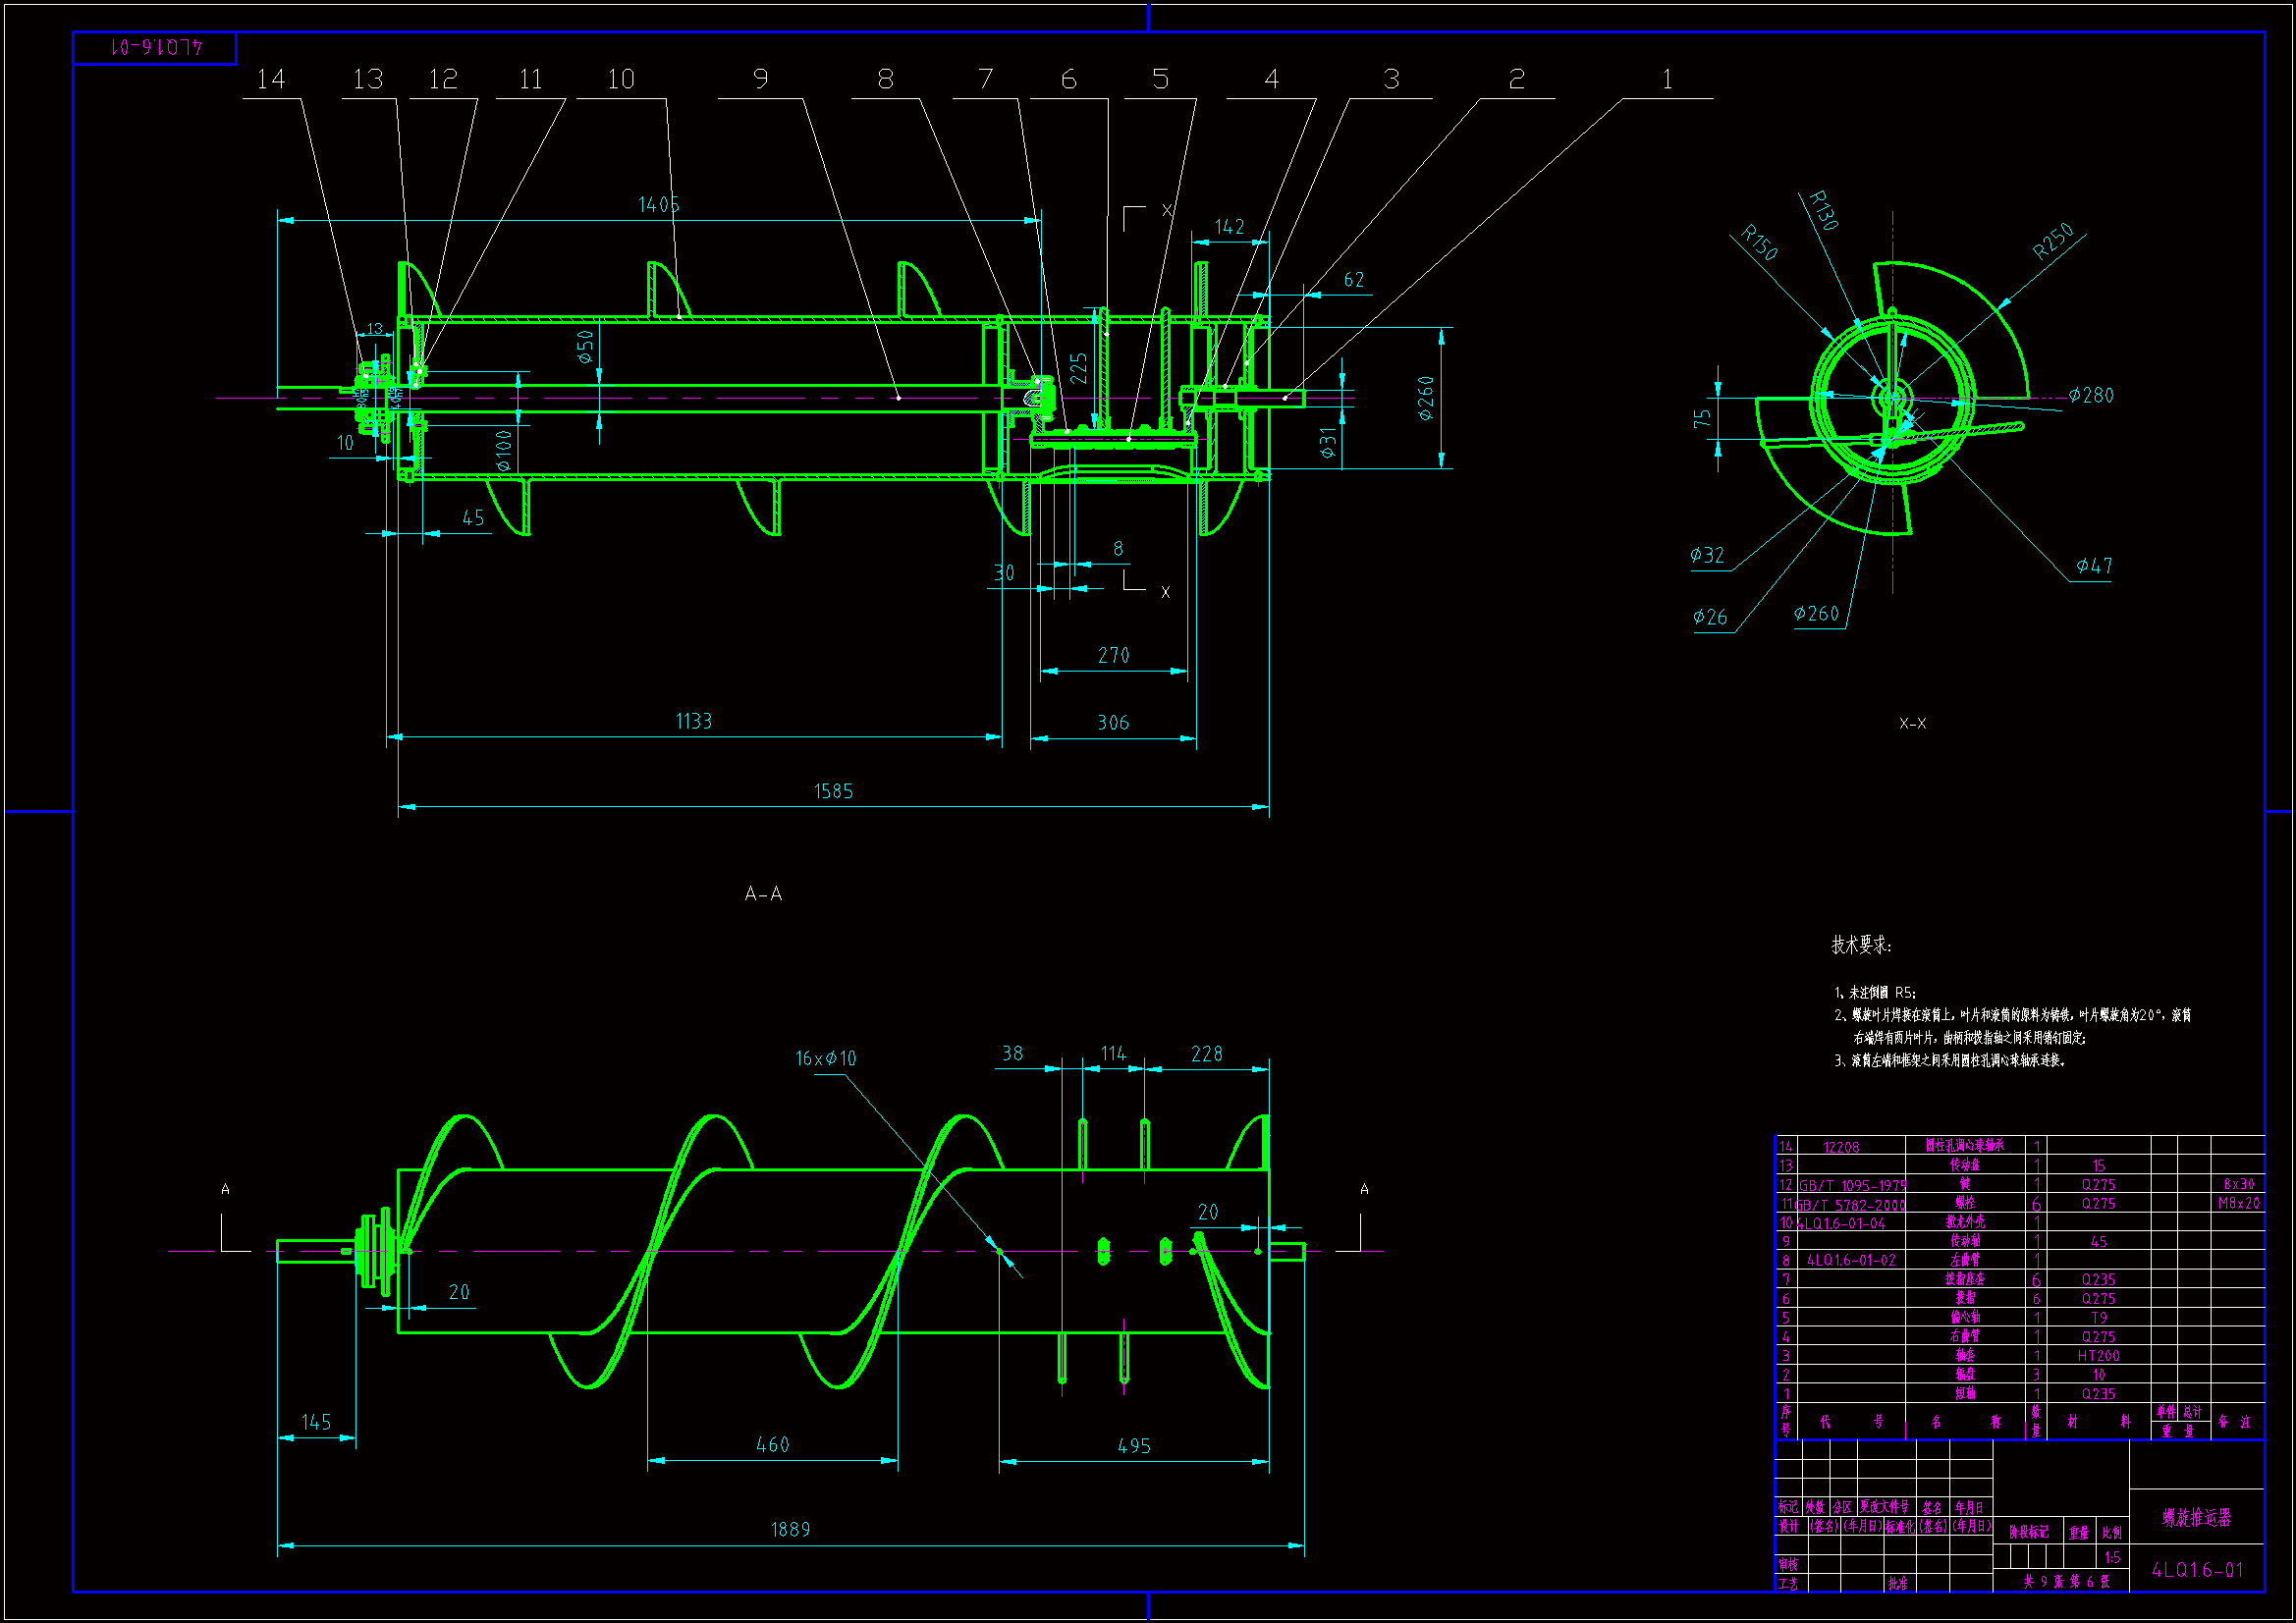Screen dimensions: 2296x1623
Task: Select the A-A section view label
Action: pos(763,894)
